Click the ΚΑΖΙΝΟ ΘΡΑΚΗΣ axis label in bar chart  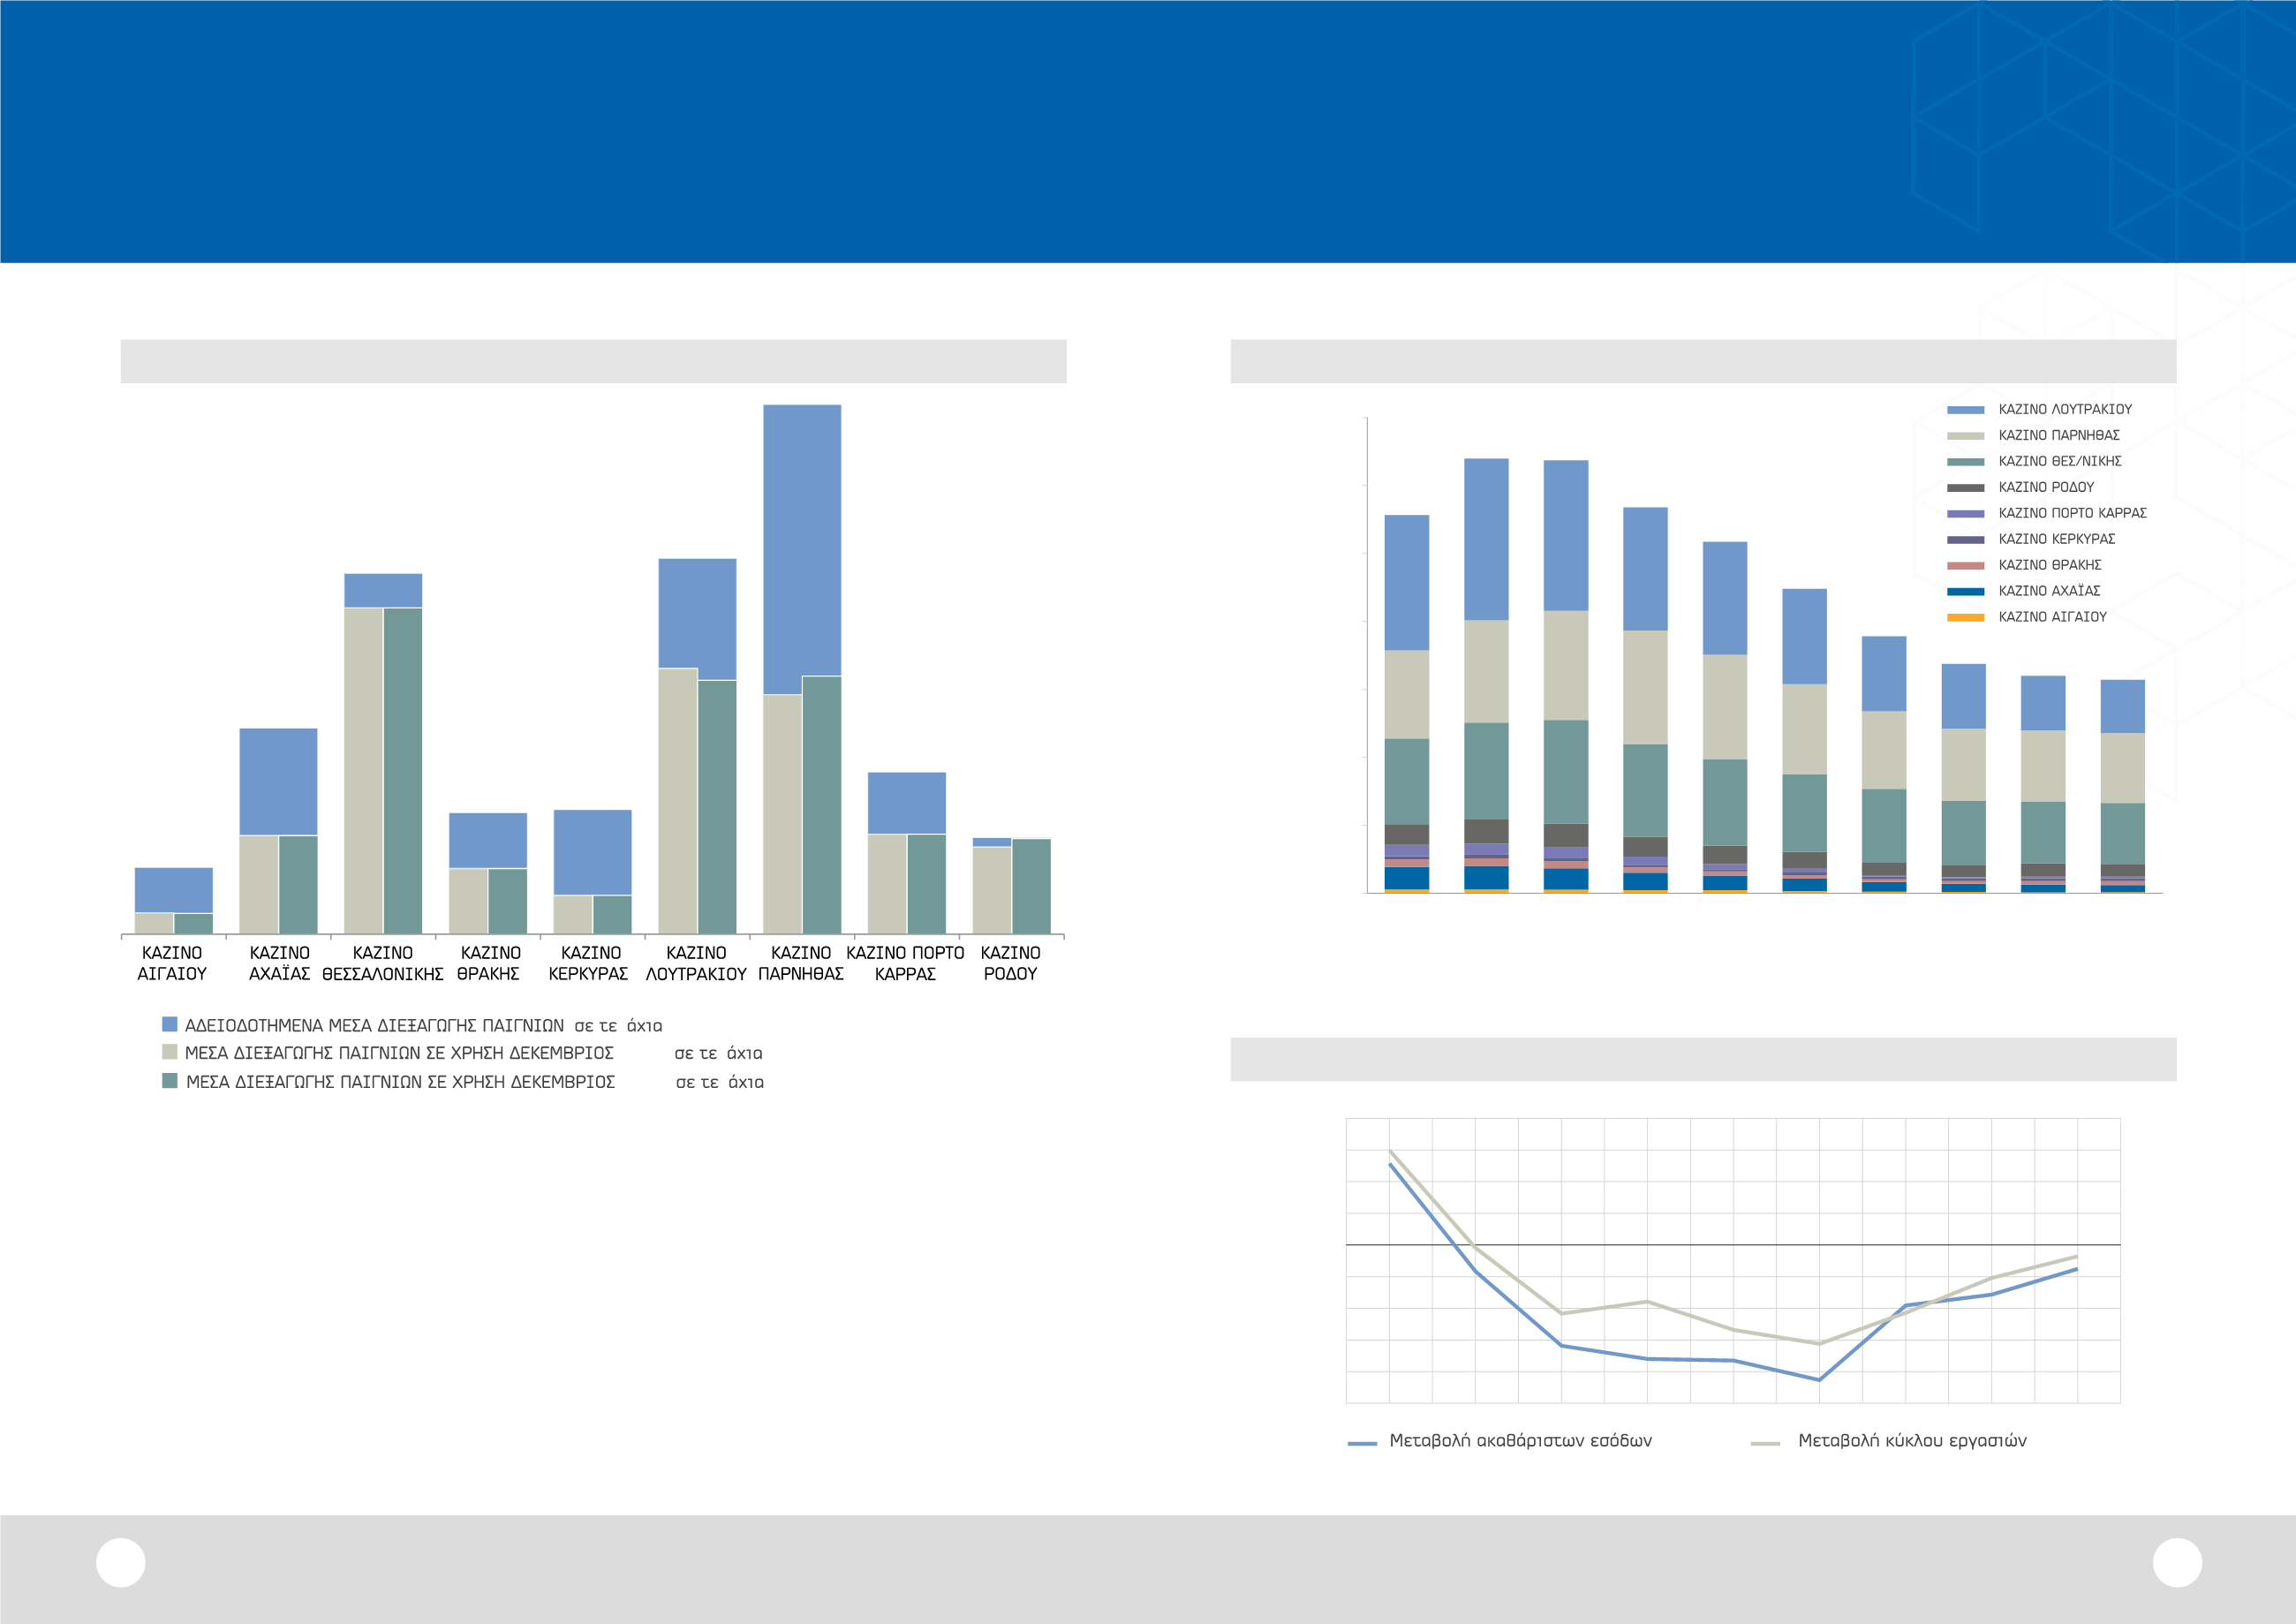[x=489, y=964]
